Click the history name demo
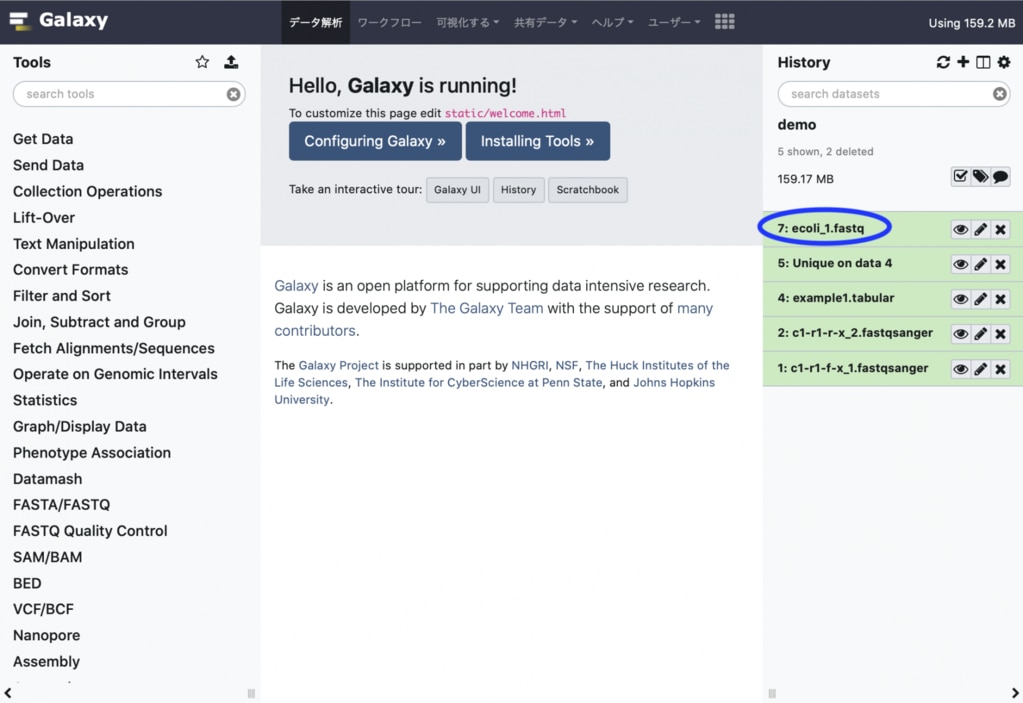1023x703 pixels. [x=797, y=125]
